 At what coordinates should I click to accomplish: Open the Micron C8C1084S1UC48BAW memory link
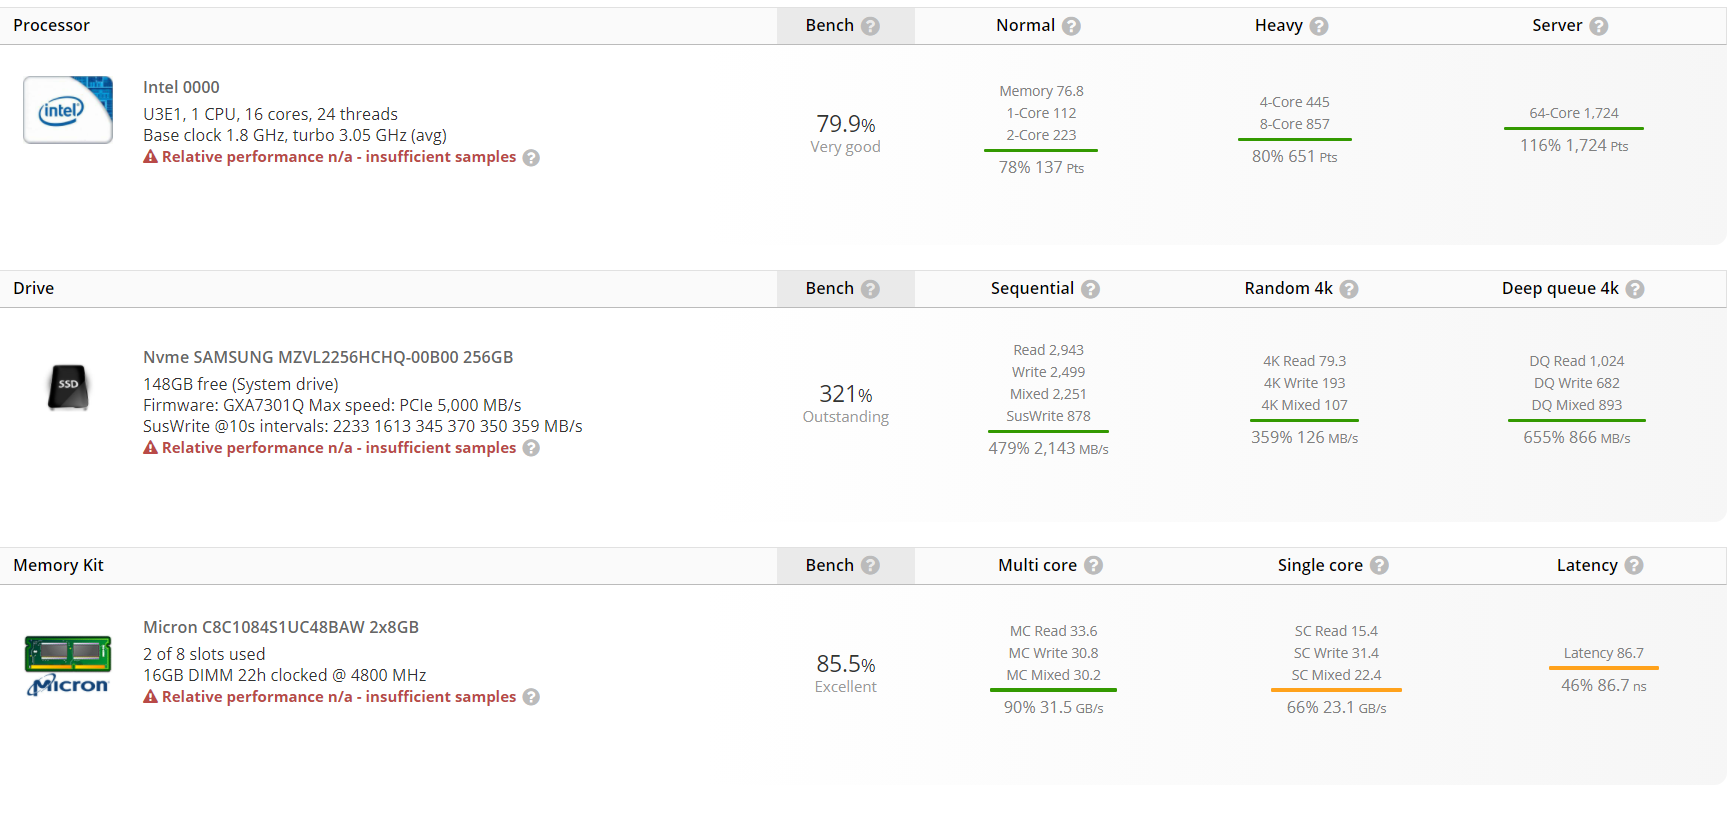pyautogui.click(x=280, y=627)
